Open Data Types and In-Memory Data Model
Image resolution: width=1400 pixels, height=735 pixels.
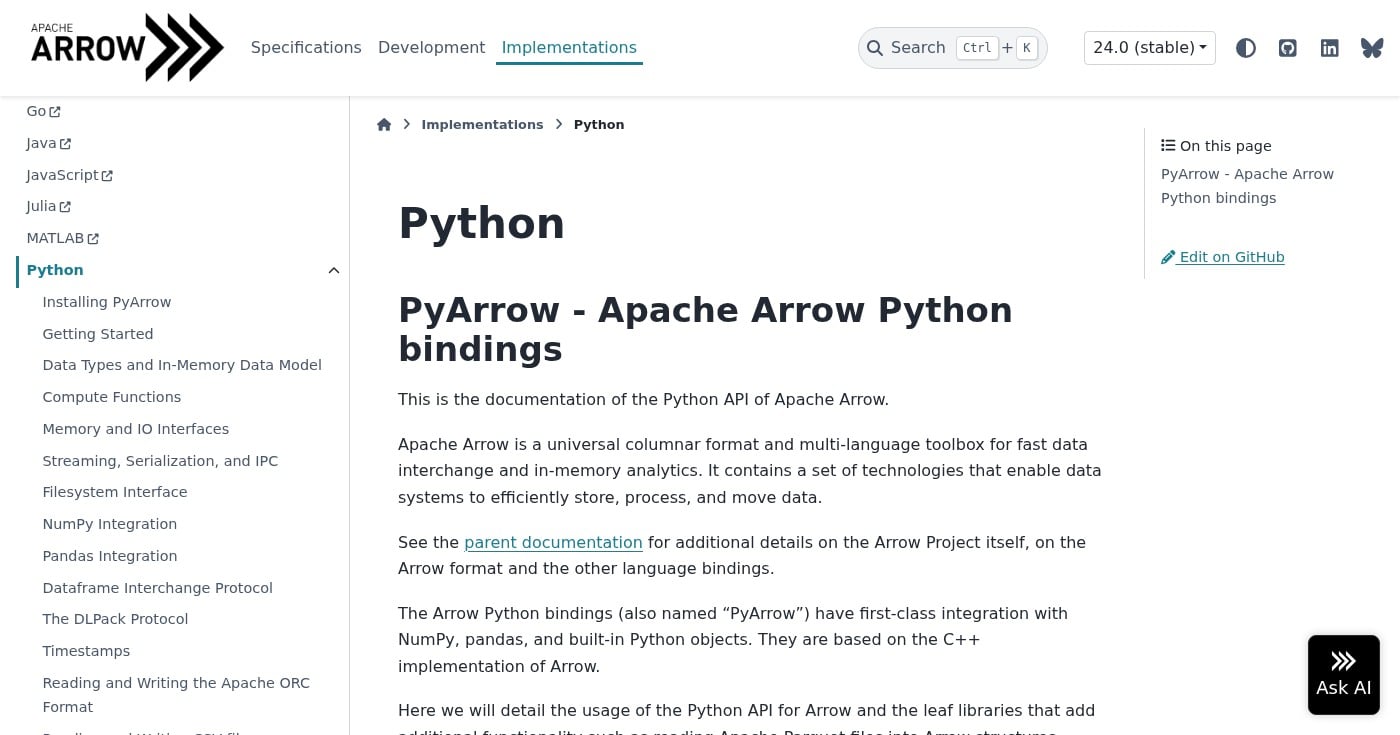(x=182, y=365)
